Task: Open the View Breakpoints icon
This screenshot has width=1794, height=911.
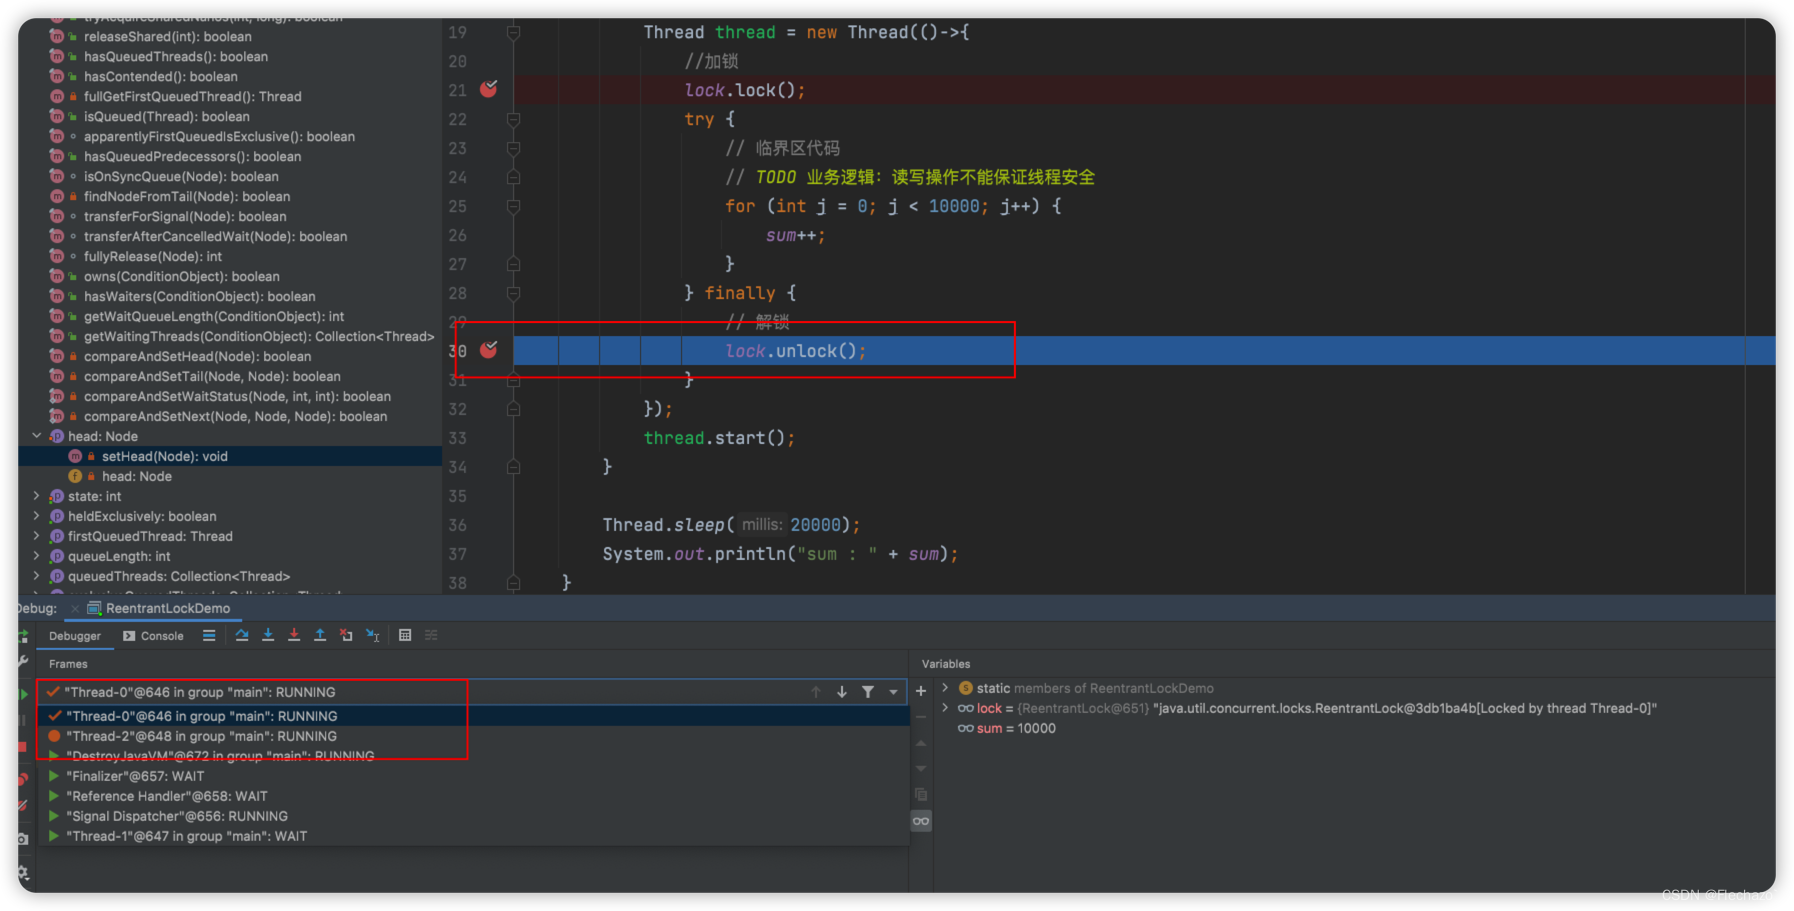Action: pyautogui.click(x=23, y=779)
